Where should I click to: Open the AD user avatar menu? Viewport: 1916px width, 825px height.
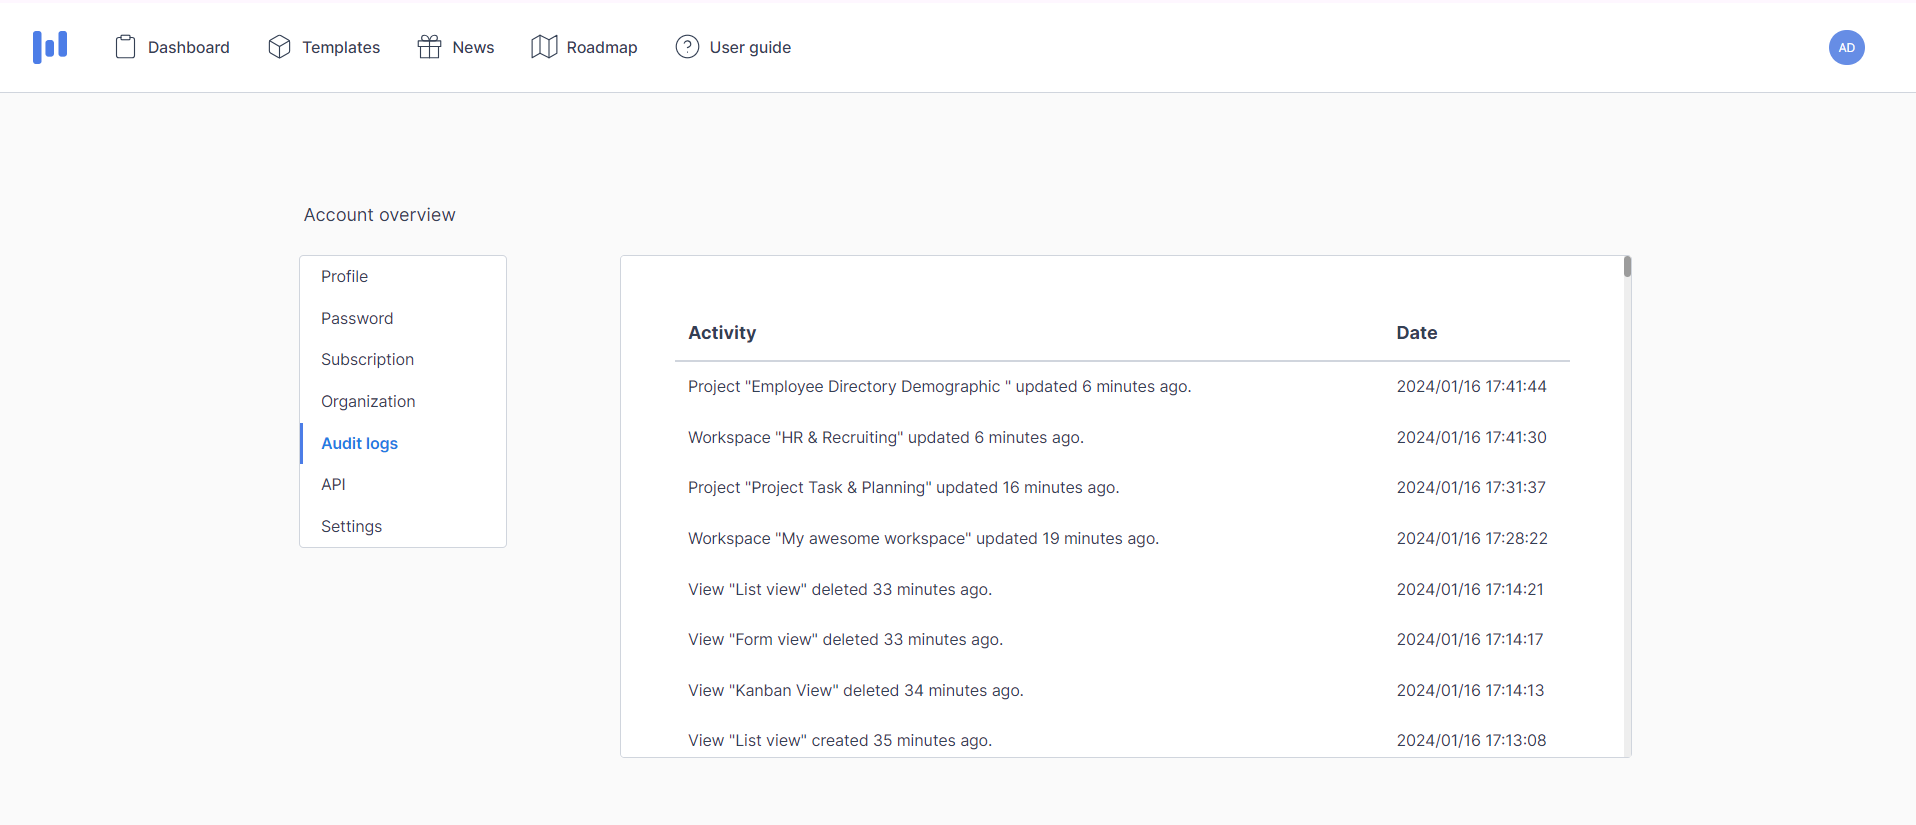pos(1846,47)
